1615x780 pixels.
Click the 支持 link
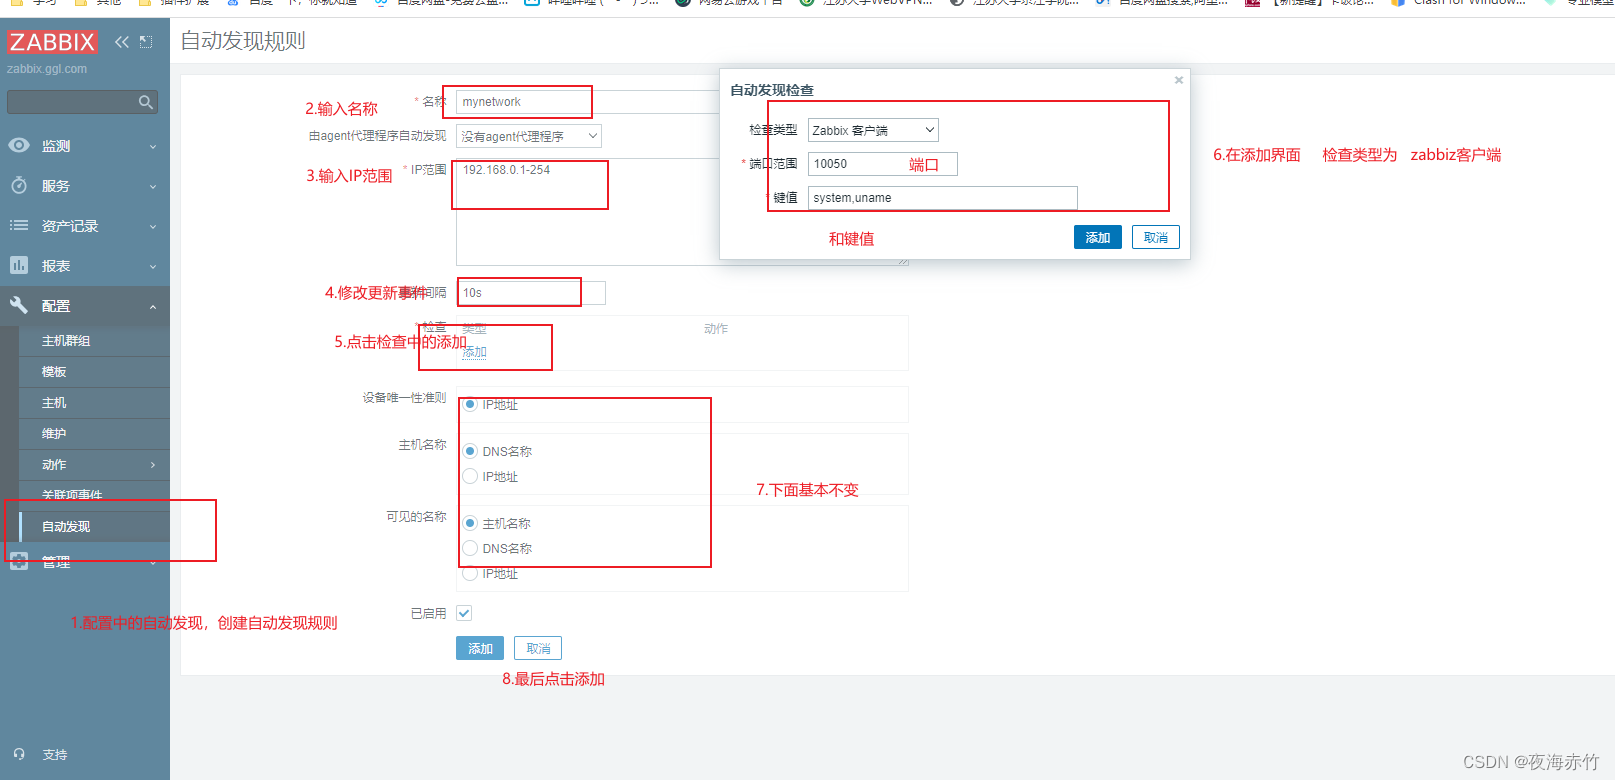[55, 755]
